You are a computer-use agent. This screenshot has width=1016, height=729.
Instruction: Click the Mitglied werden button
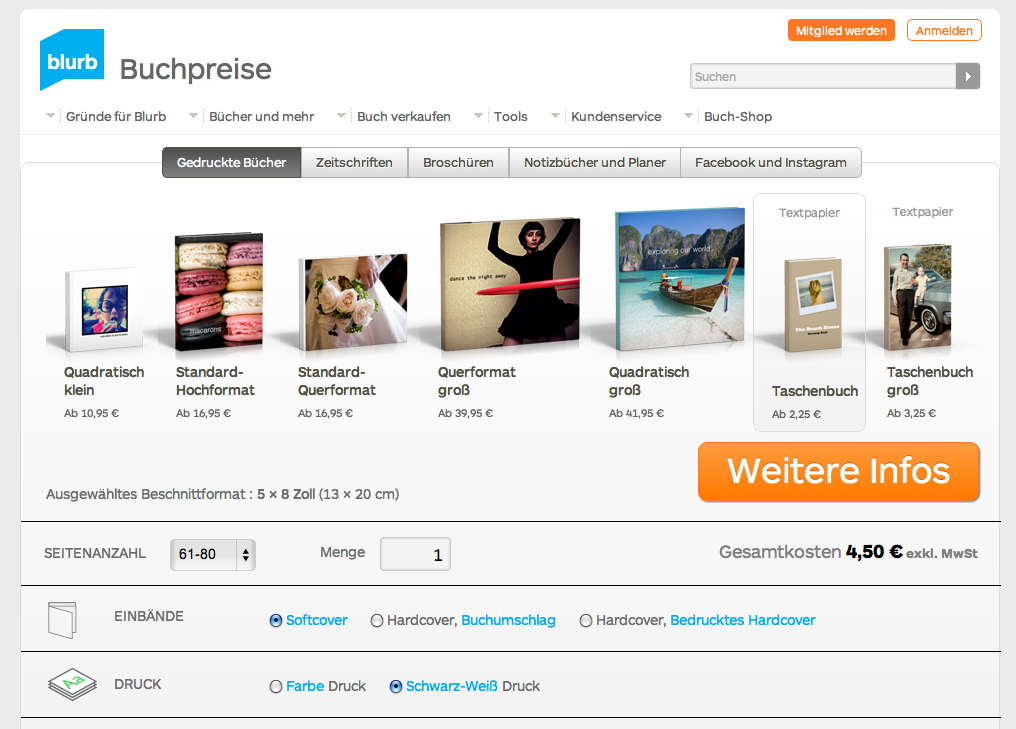(x=841, y=30)
